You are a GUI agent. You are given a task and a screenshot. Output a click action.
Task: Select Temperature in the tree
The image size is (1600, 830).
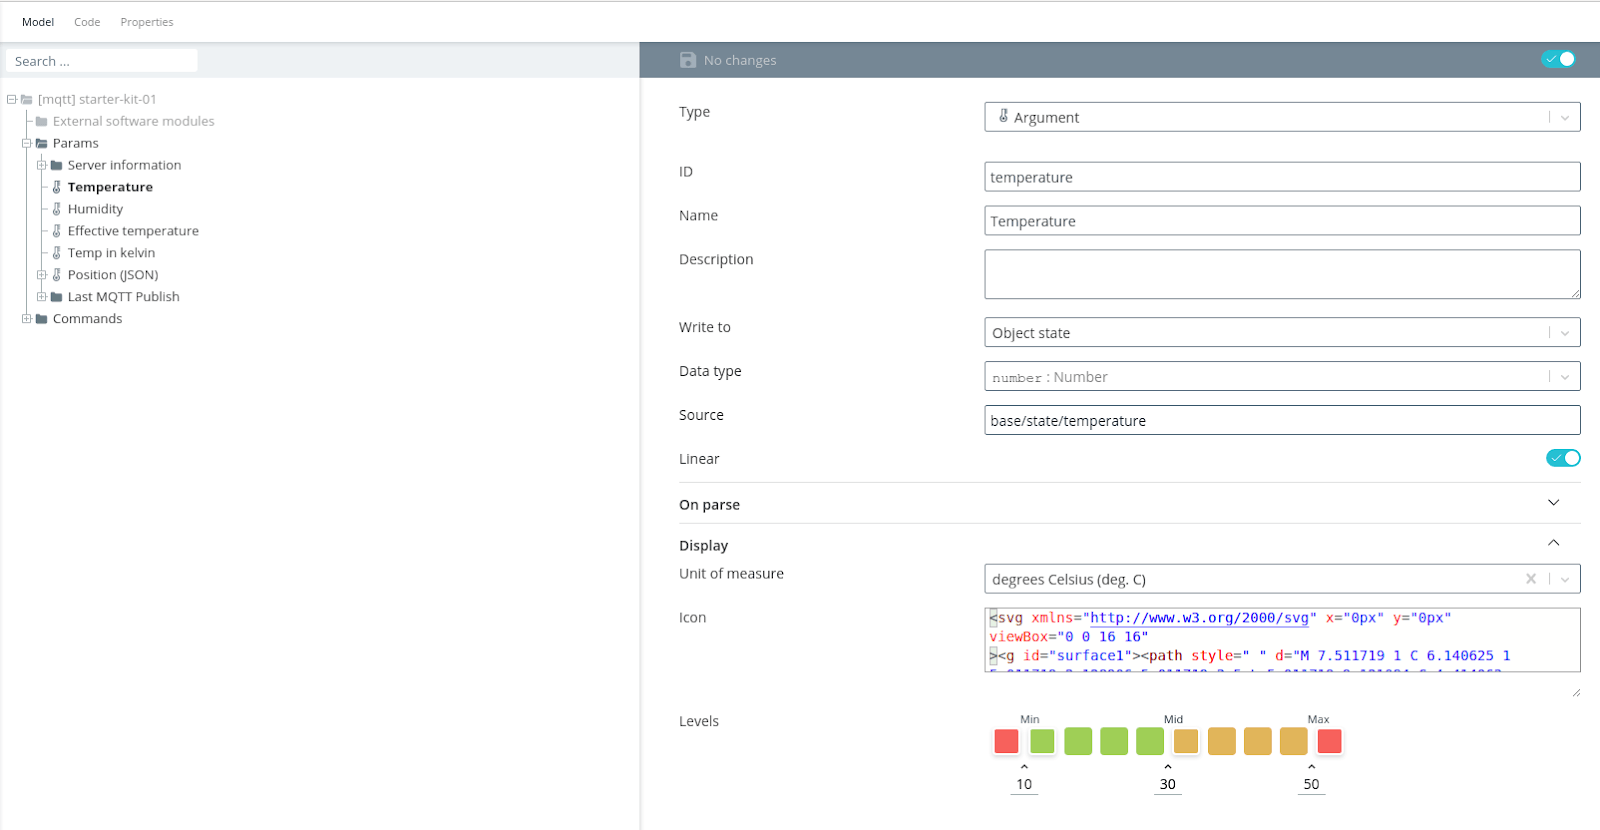[x=110, y=187]
